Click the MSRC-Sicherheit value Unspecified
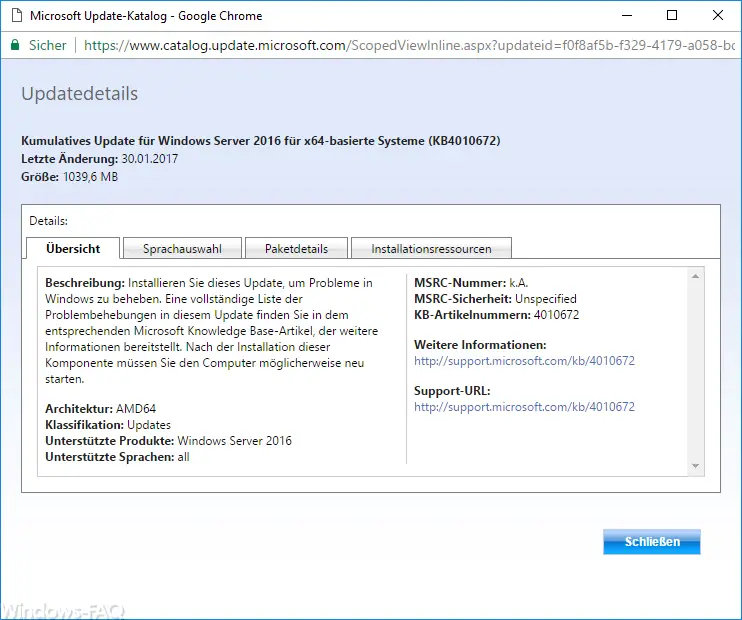742x620 pixels. click(546, 299)
